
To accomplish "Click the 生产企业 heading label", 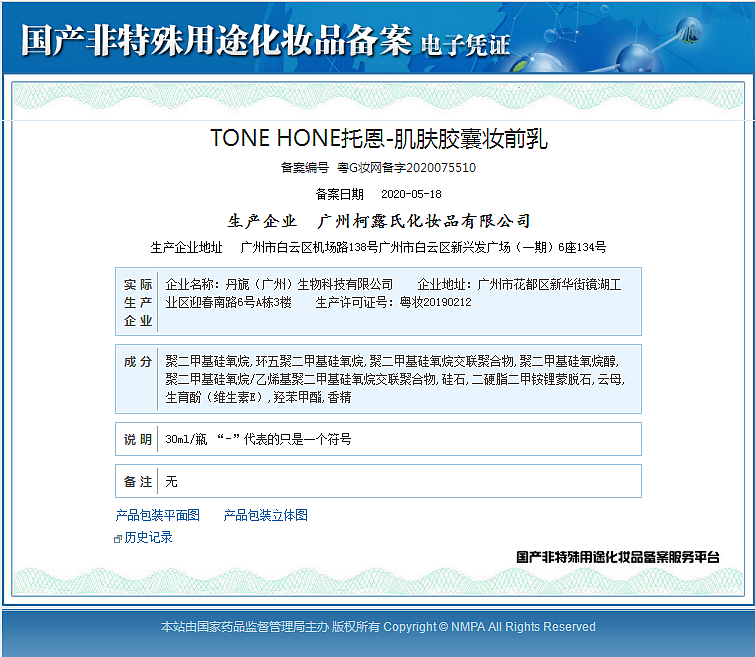I will click(262, 221).
